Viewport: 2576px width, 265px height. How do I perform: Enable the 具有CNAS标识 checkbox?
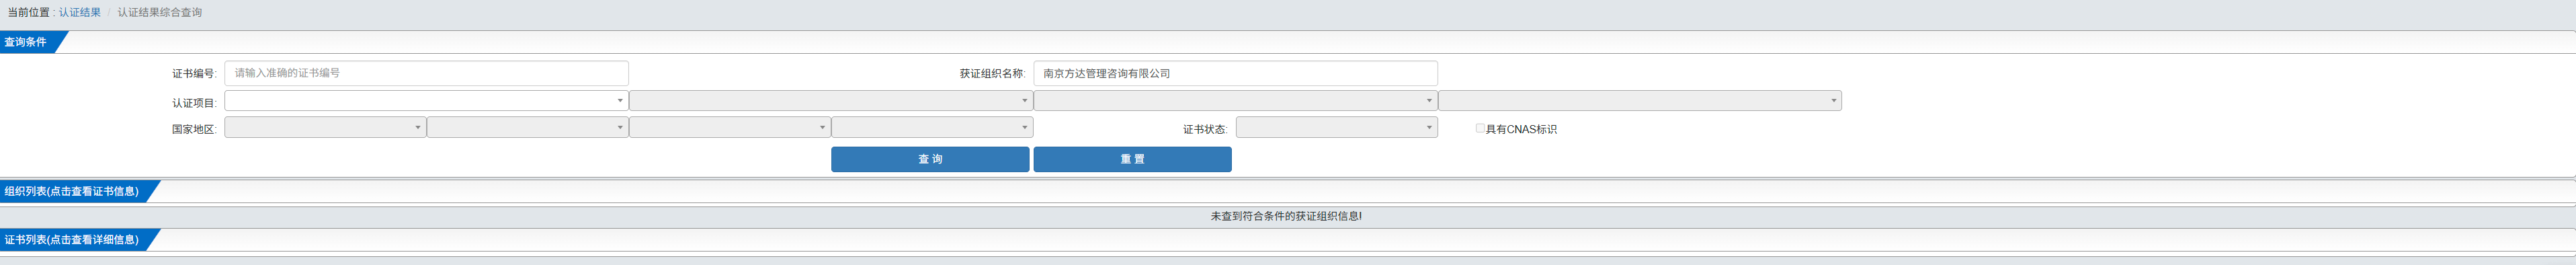(1480, 128)
